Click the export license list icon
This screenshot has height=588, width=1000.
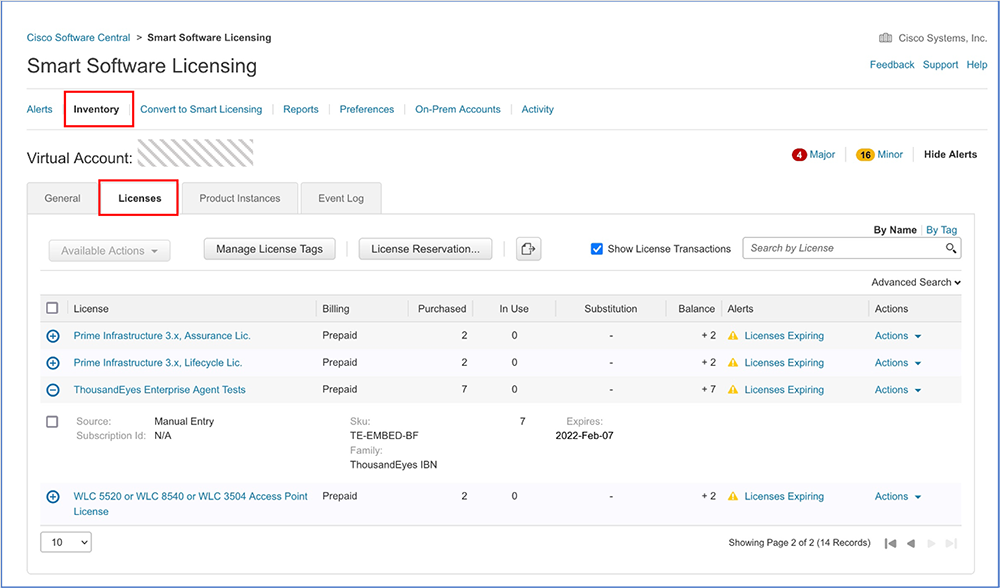(x=528, y=249)
